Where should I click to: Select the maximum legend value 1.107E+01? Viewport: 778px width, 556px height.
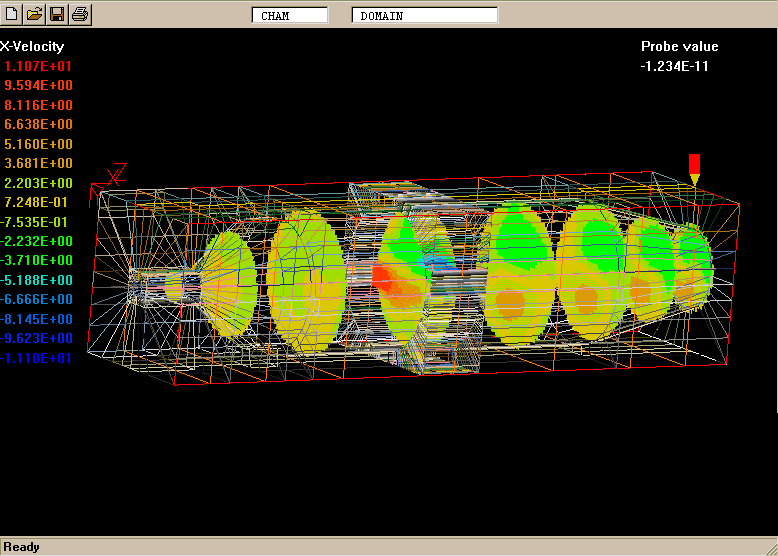coord(38,66)
